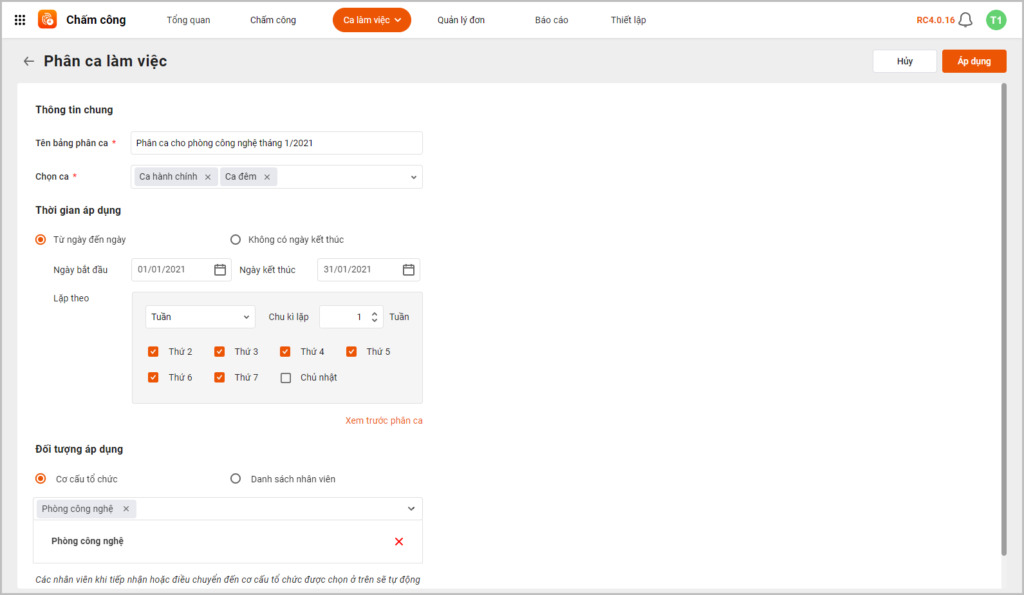The width and height of the screenshot is (1024, 595).
Task: Uncheck the Thứ 2 checkbox
Action: tap(153, 352)
